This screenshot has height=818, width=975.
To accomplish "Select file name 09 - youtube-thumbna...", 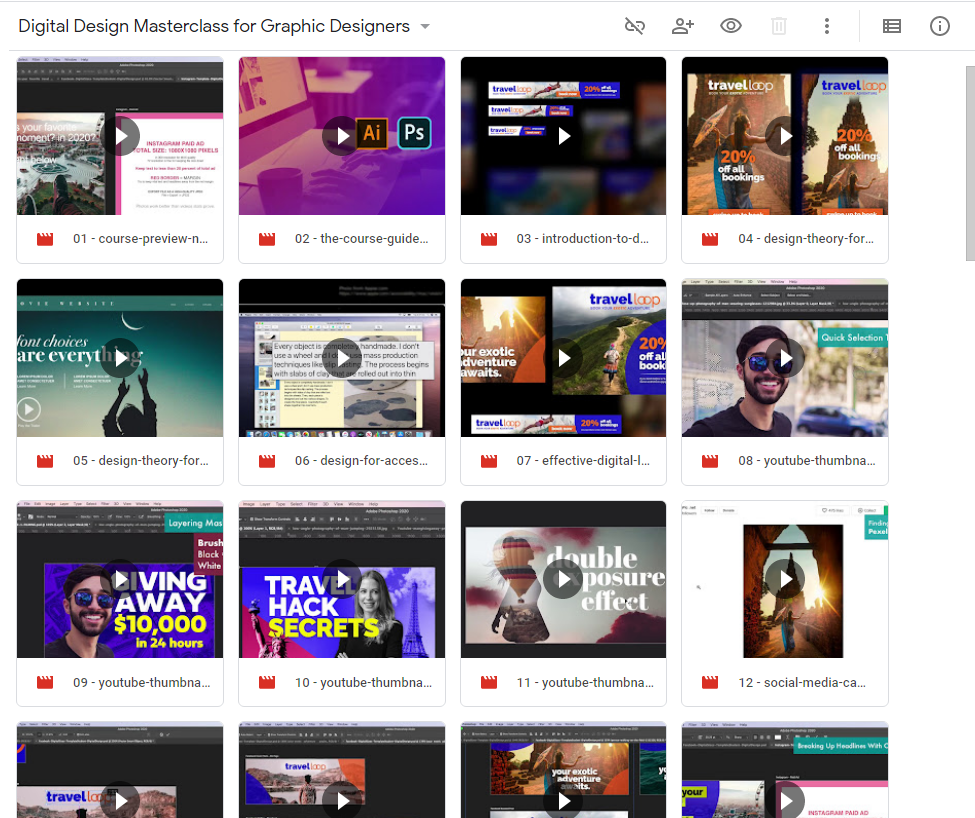I will [142, 682].
